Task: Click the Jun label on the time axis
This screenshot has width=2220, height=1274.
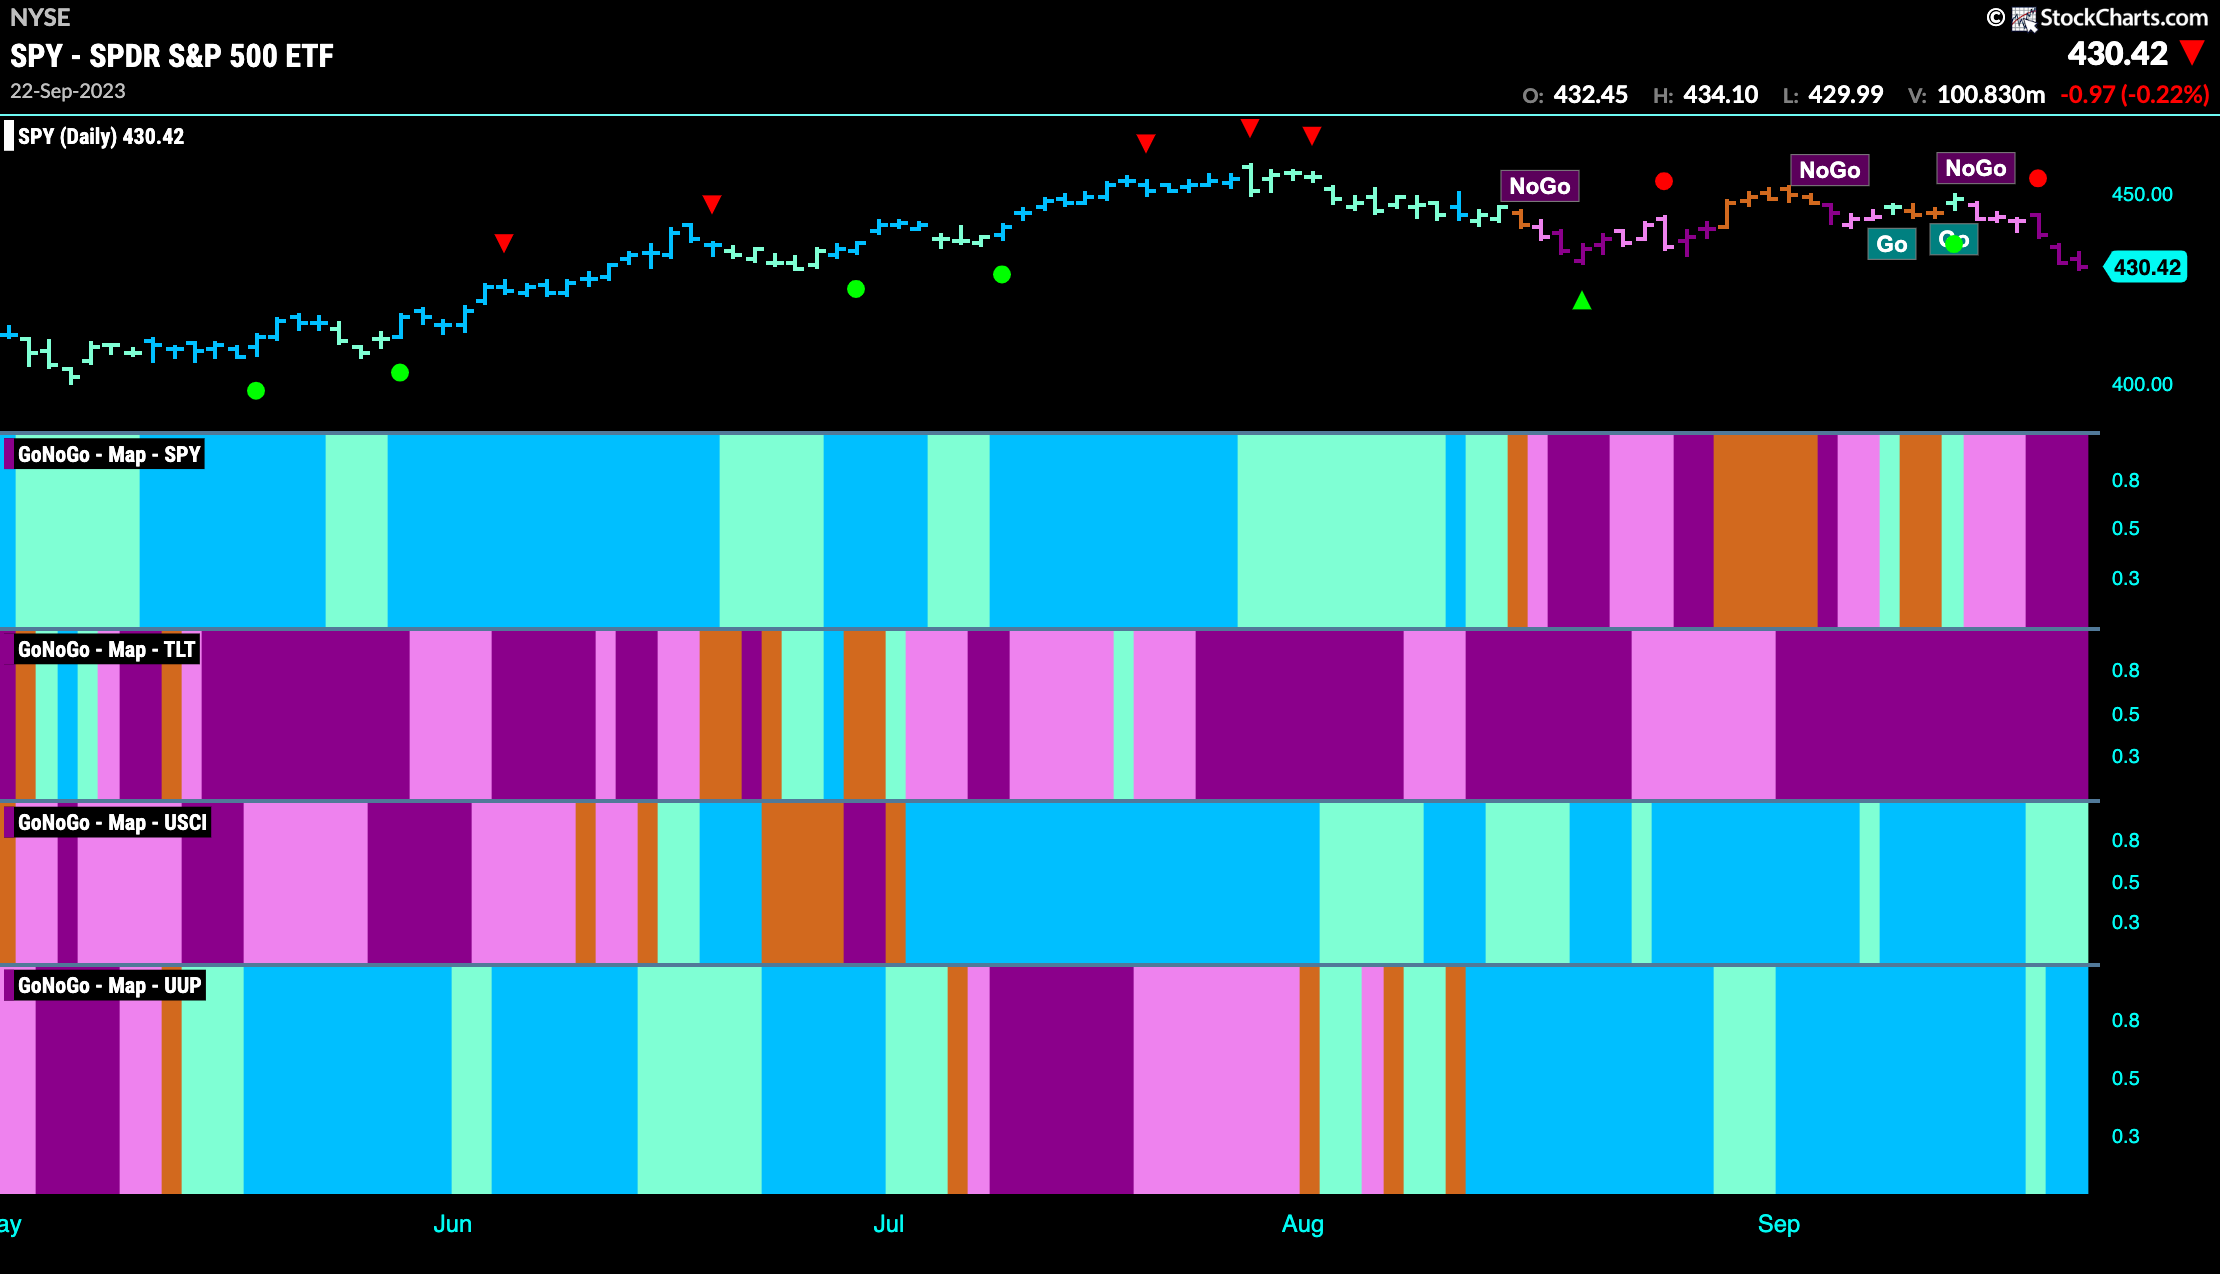Action: click(x=452, y=1224)
